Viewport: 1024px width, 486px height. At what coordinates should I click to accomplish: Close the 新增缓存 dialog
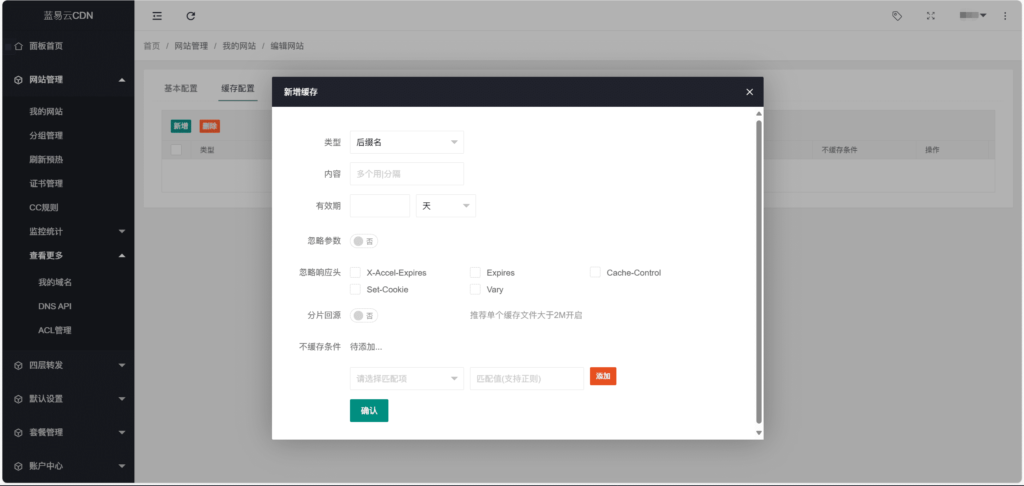[x=749, y=92]
